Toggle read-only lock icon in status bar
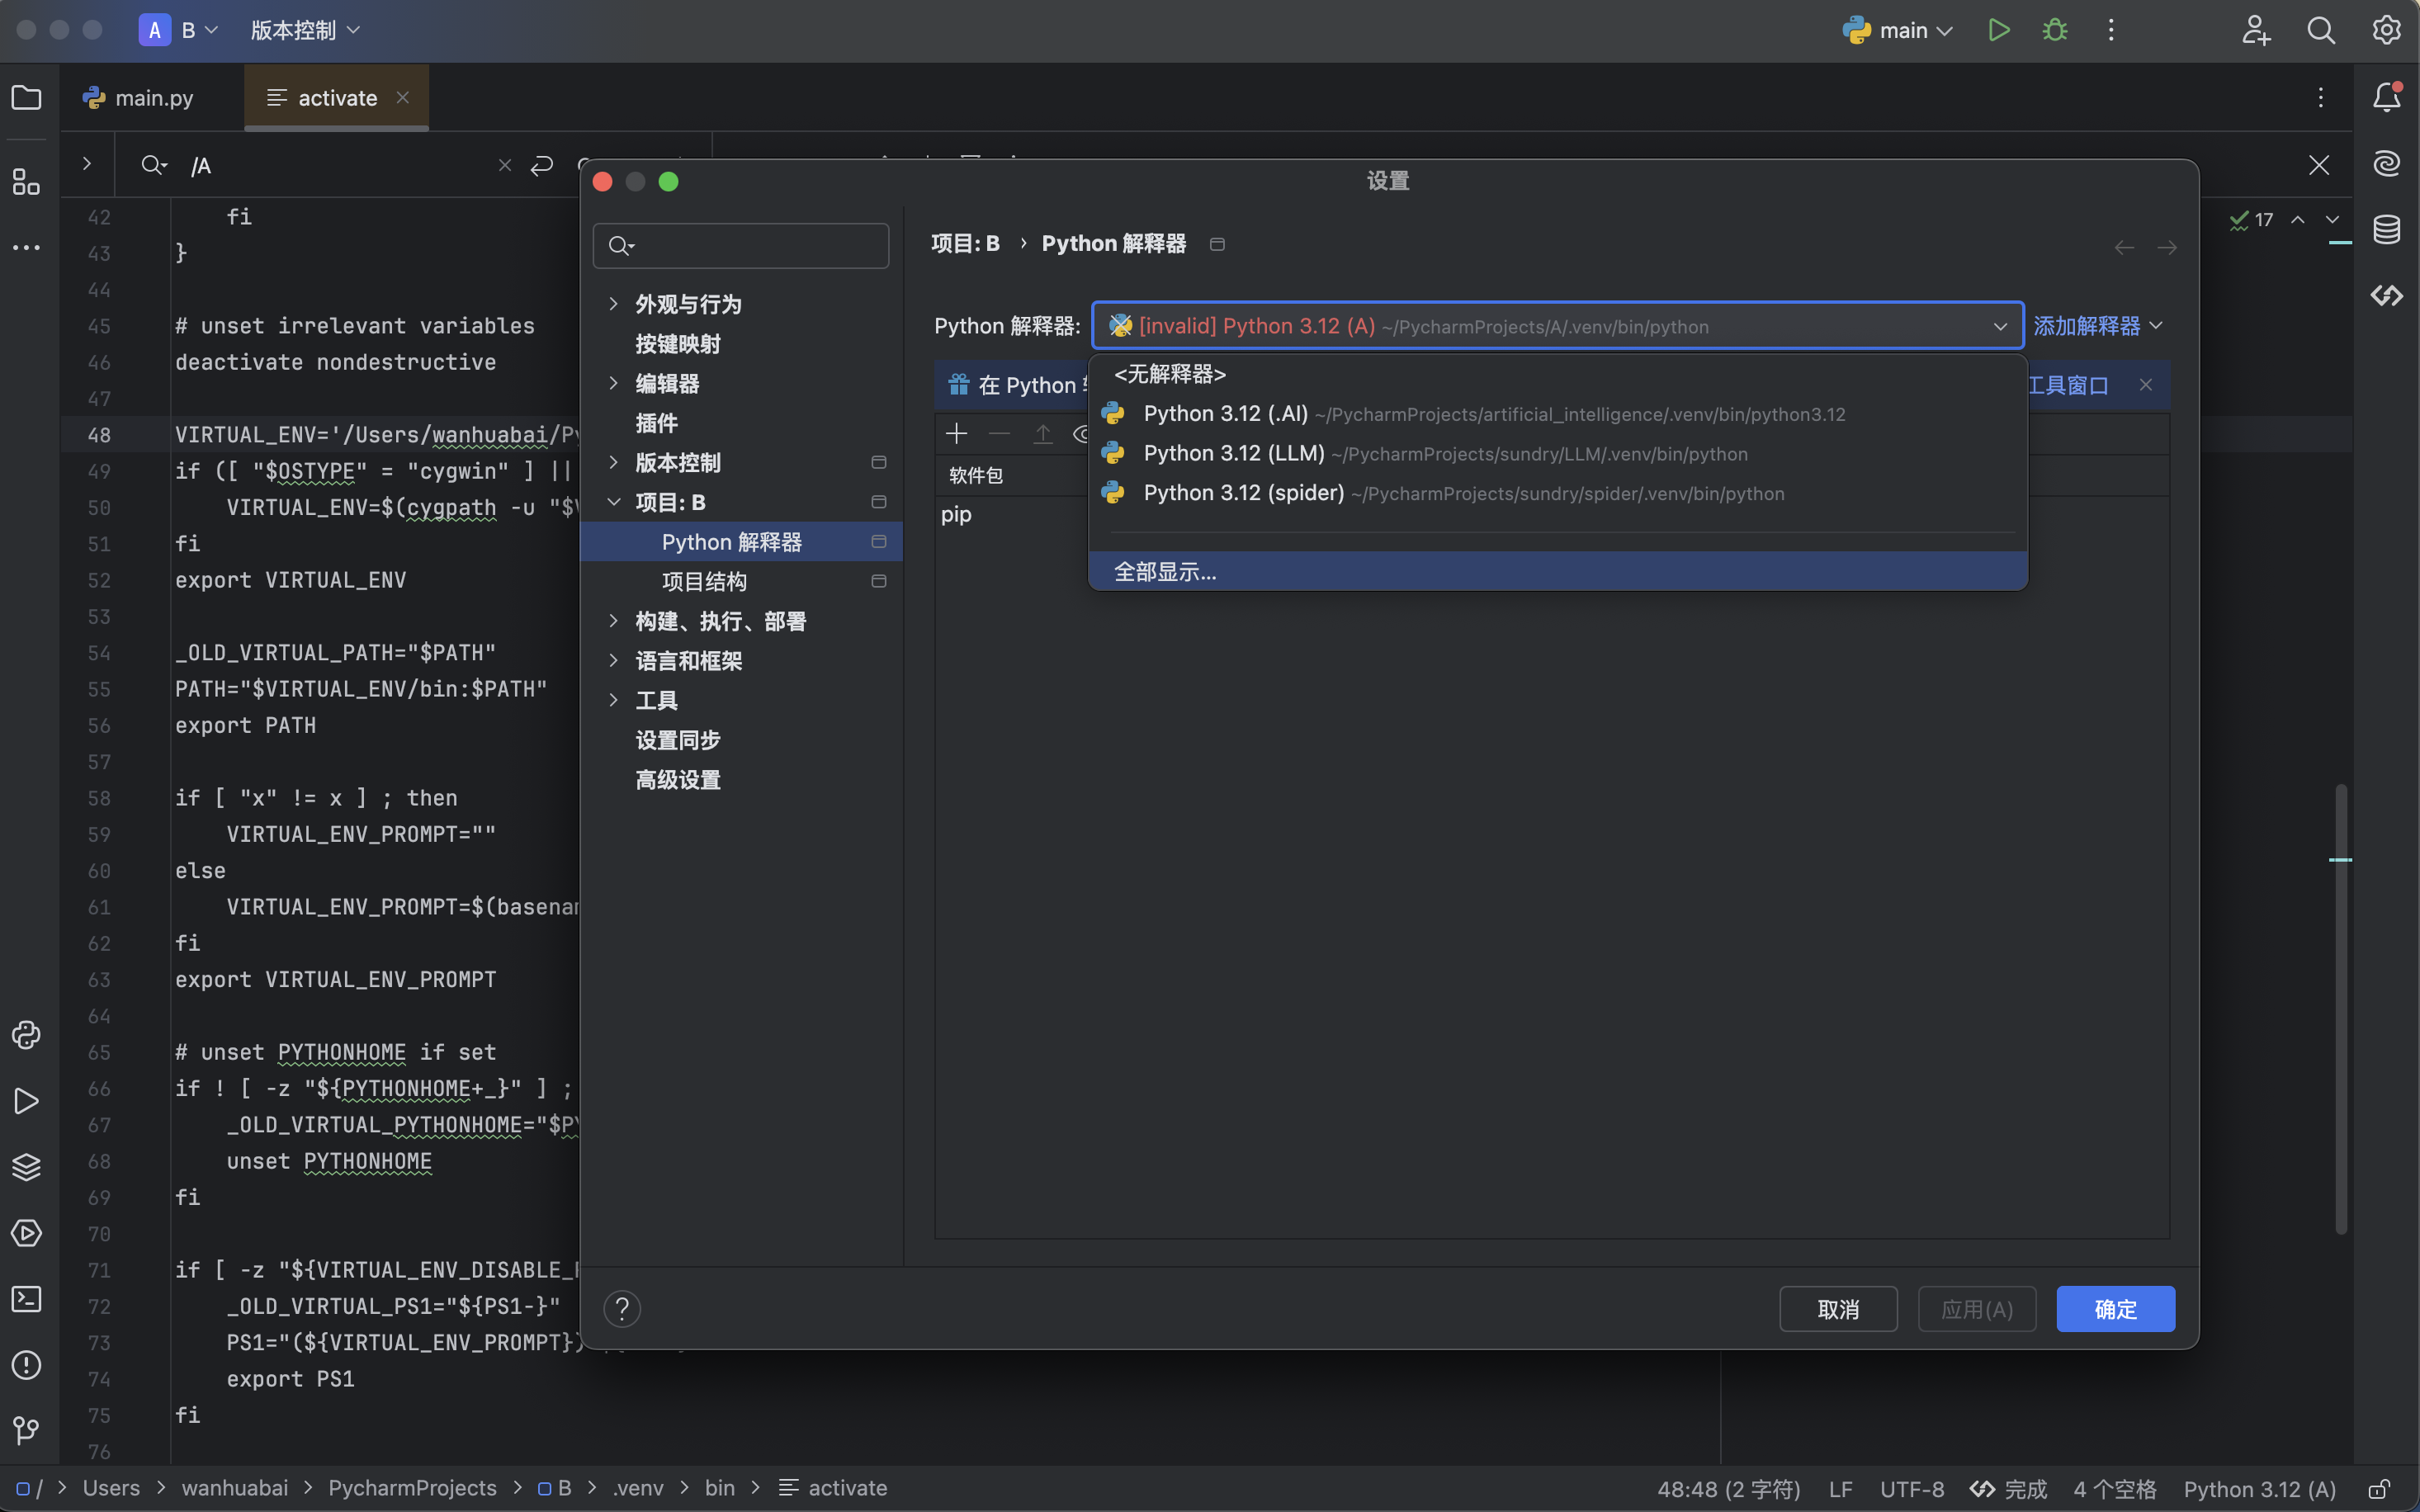The width and height of the screenshot is (2420, 1512). click(x=2379, y=1489)
